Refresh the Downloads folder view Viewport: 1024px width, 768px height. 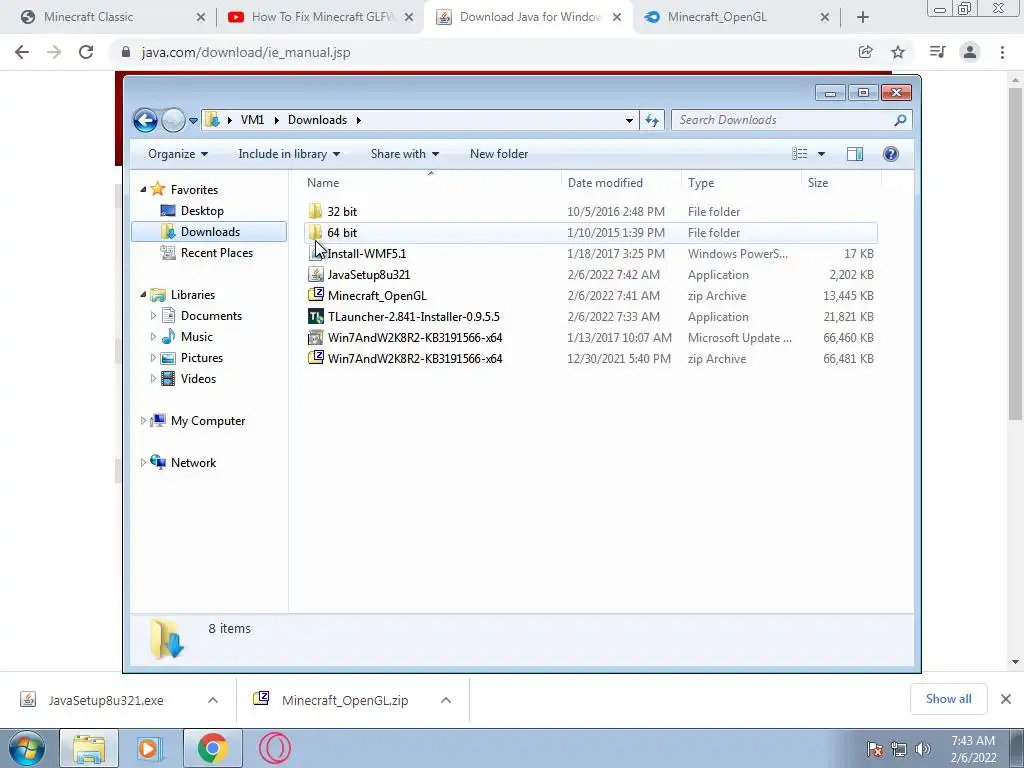click(x=652, y=120)
